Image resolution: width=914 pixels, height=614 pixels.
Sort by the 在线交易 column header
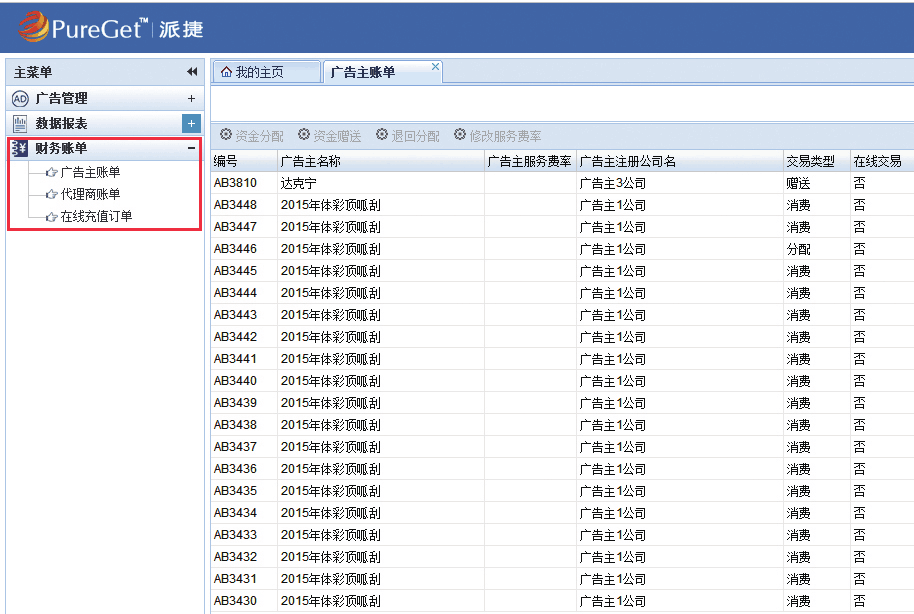882,162
